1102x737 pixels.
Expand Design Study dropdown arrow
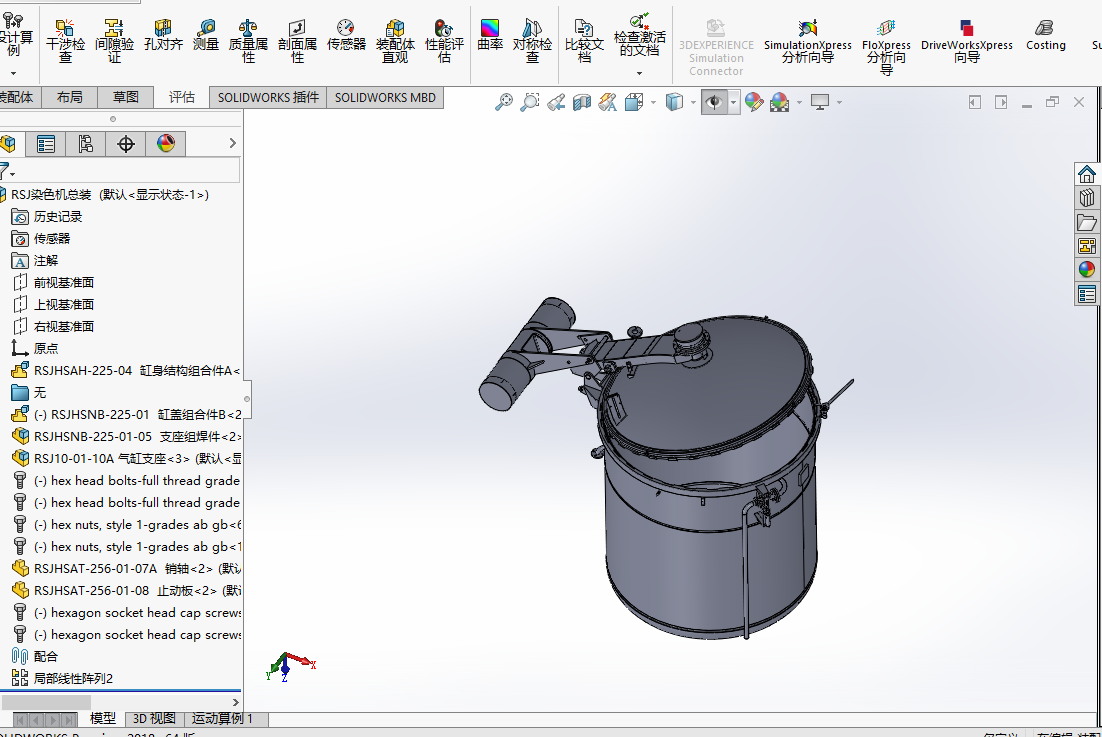point(13,73)
